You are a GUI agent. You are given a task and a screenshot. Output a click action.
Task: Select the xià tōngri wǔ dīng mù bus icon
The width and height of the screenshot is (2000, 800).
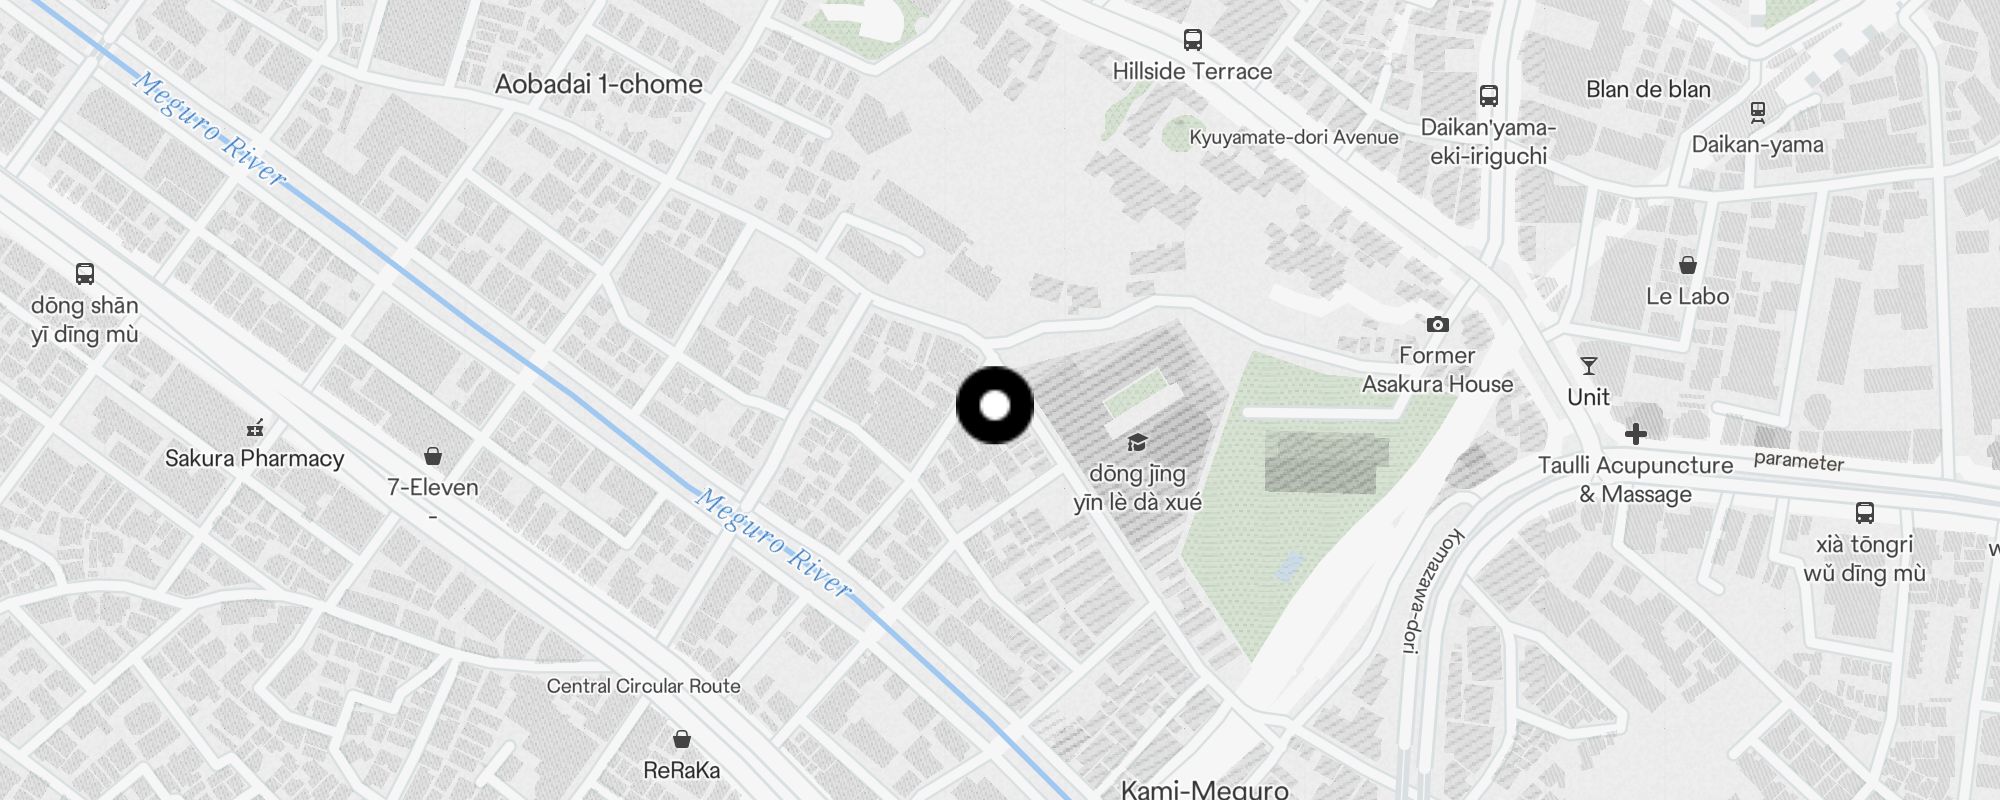pyautogui.click(x=1864, y=513)
